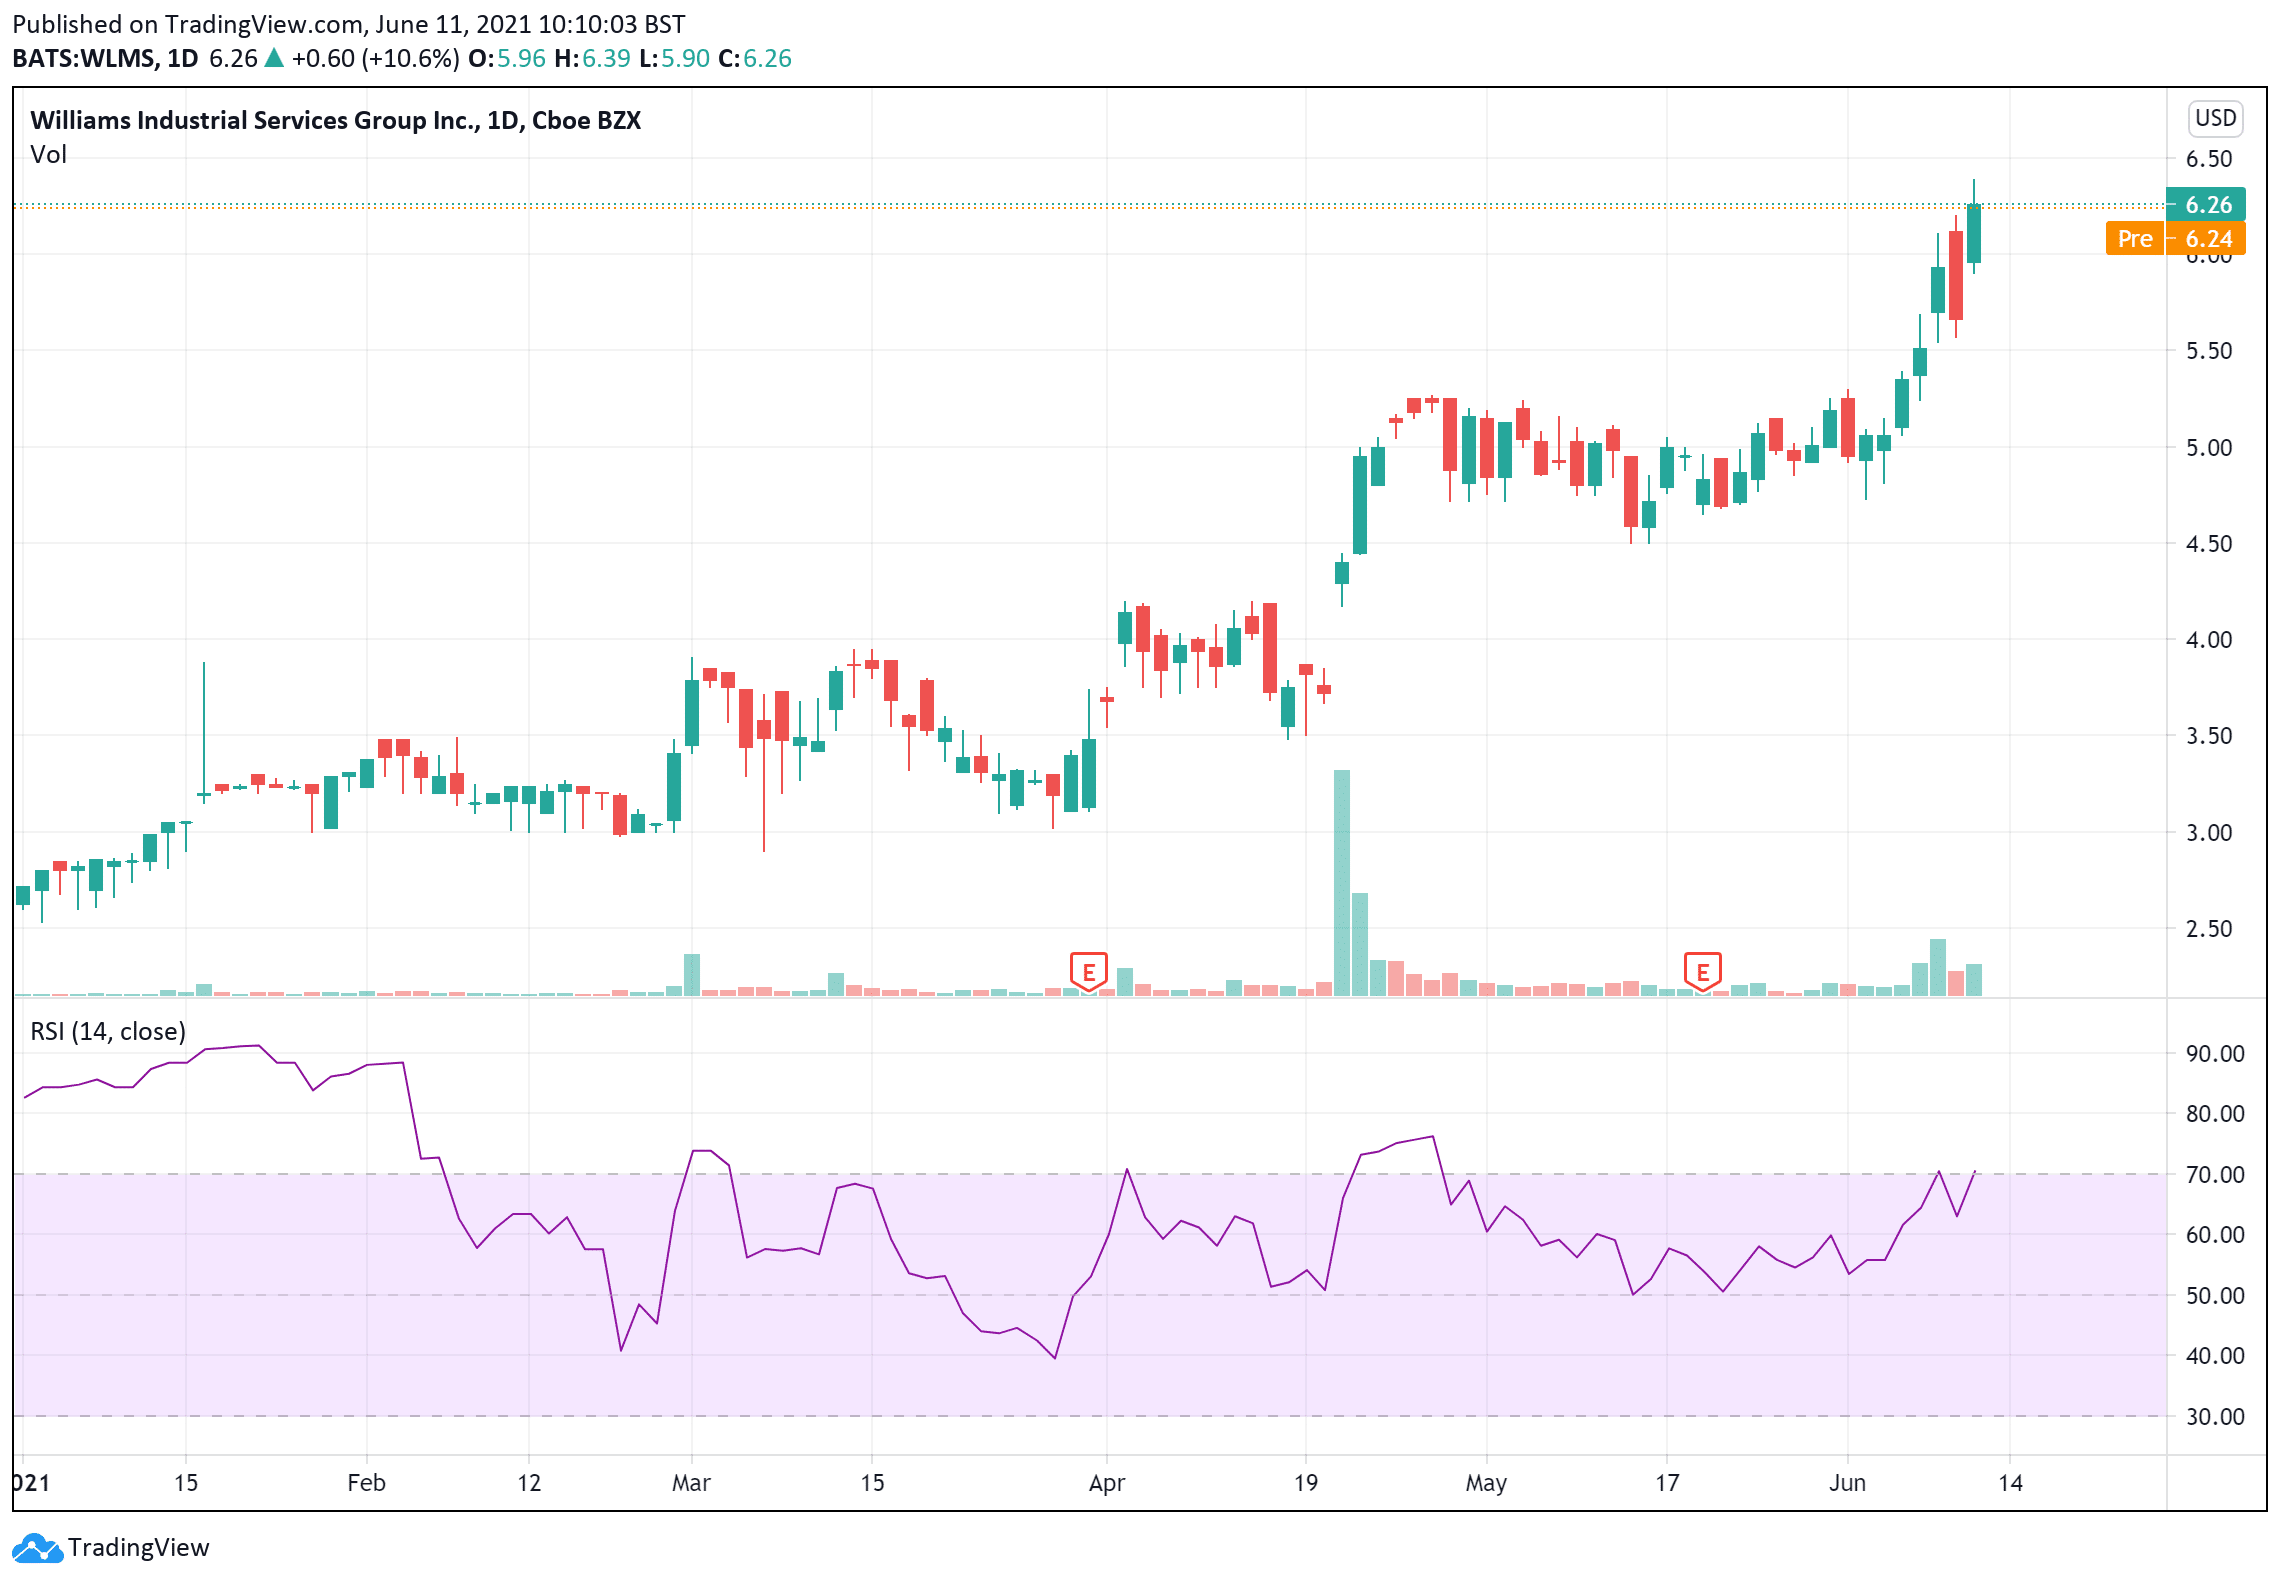Image resolution: width=2280 pixels, height=1584 pixels.
Task: Click the green up-triangle change icon in header
Action: [273, 58]
